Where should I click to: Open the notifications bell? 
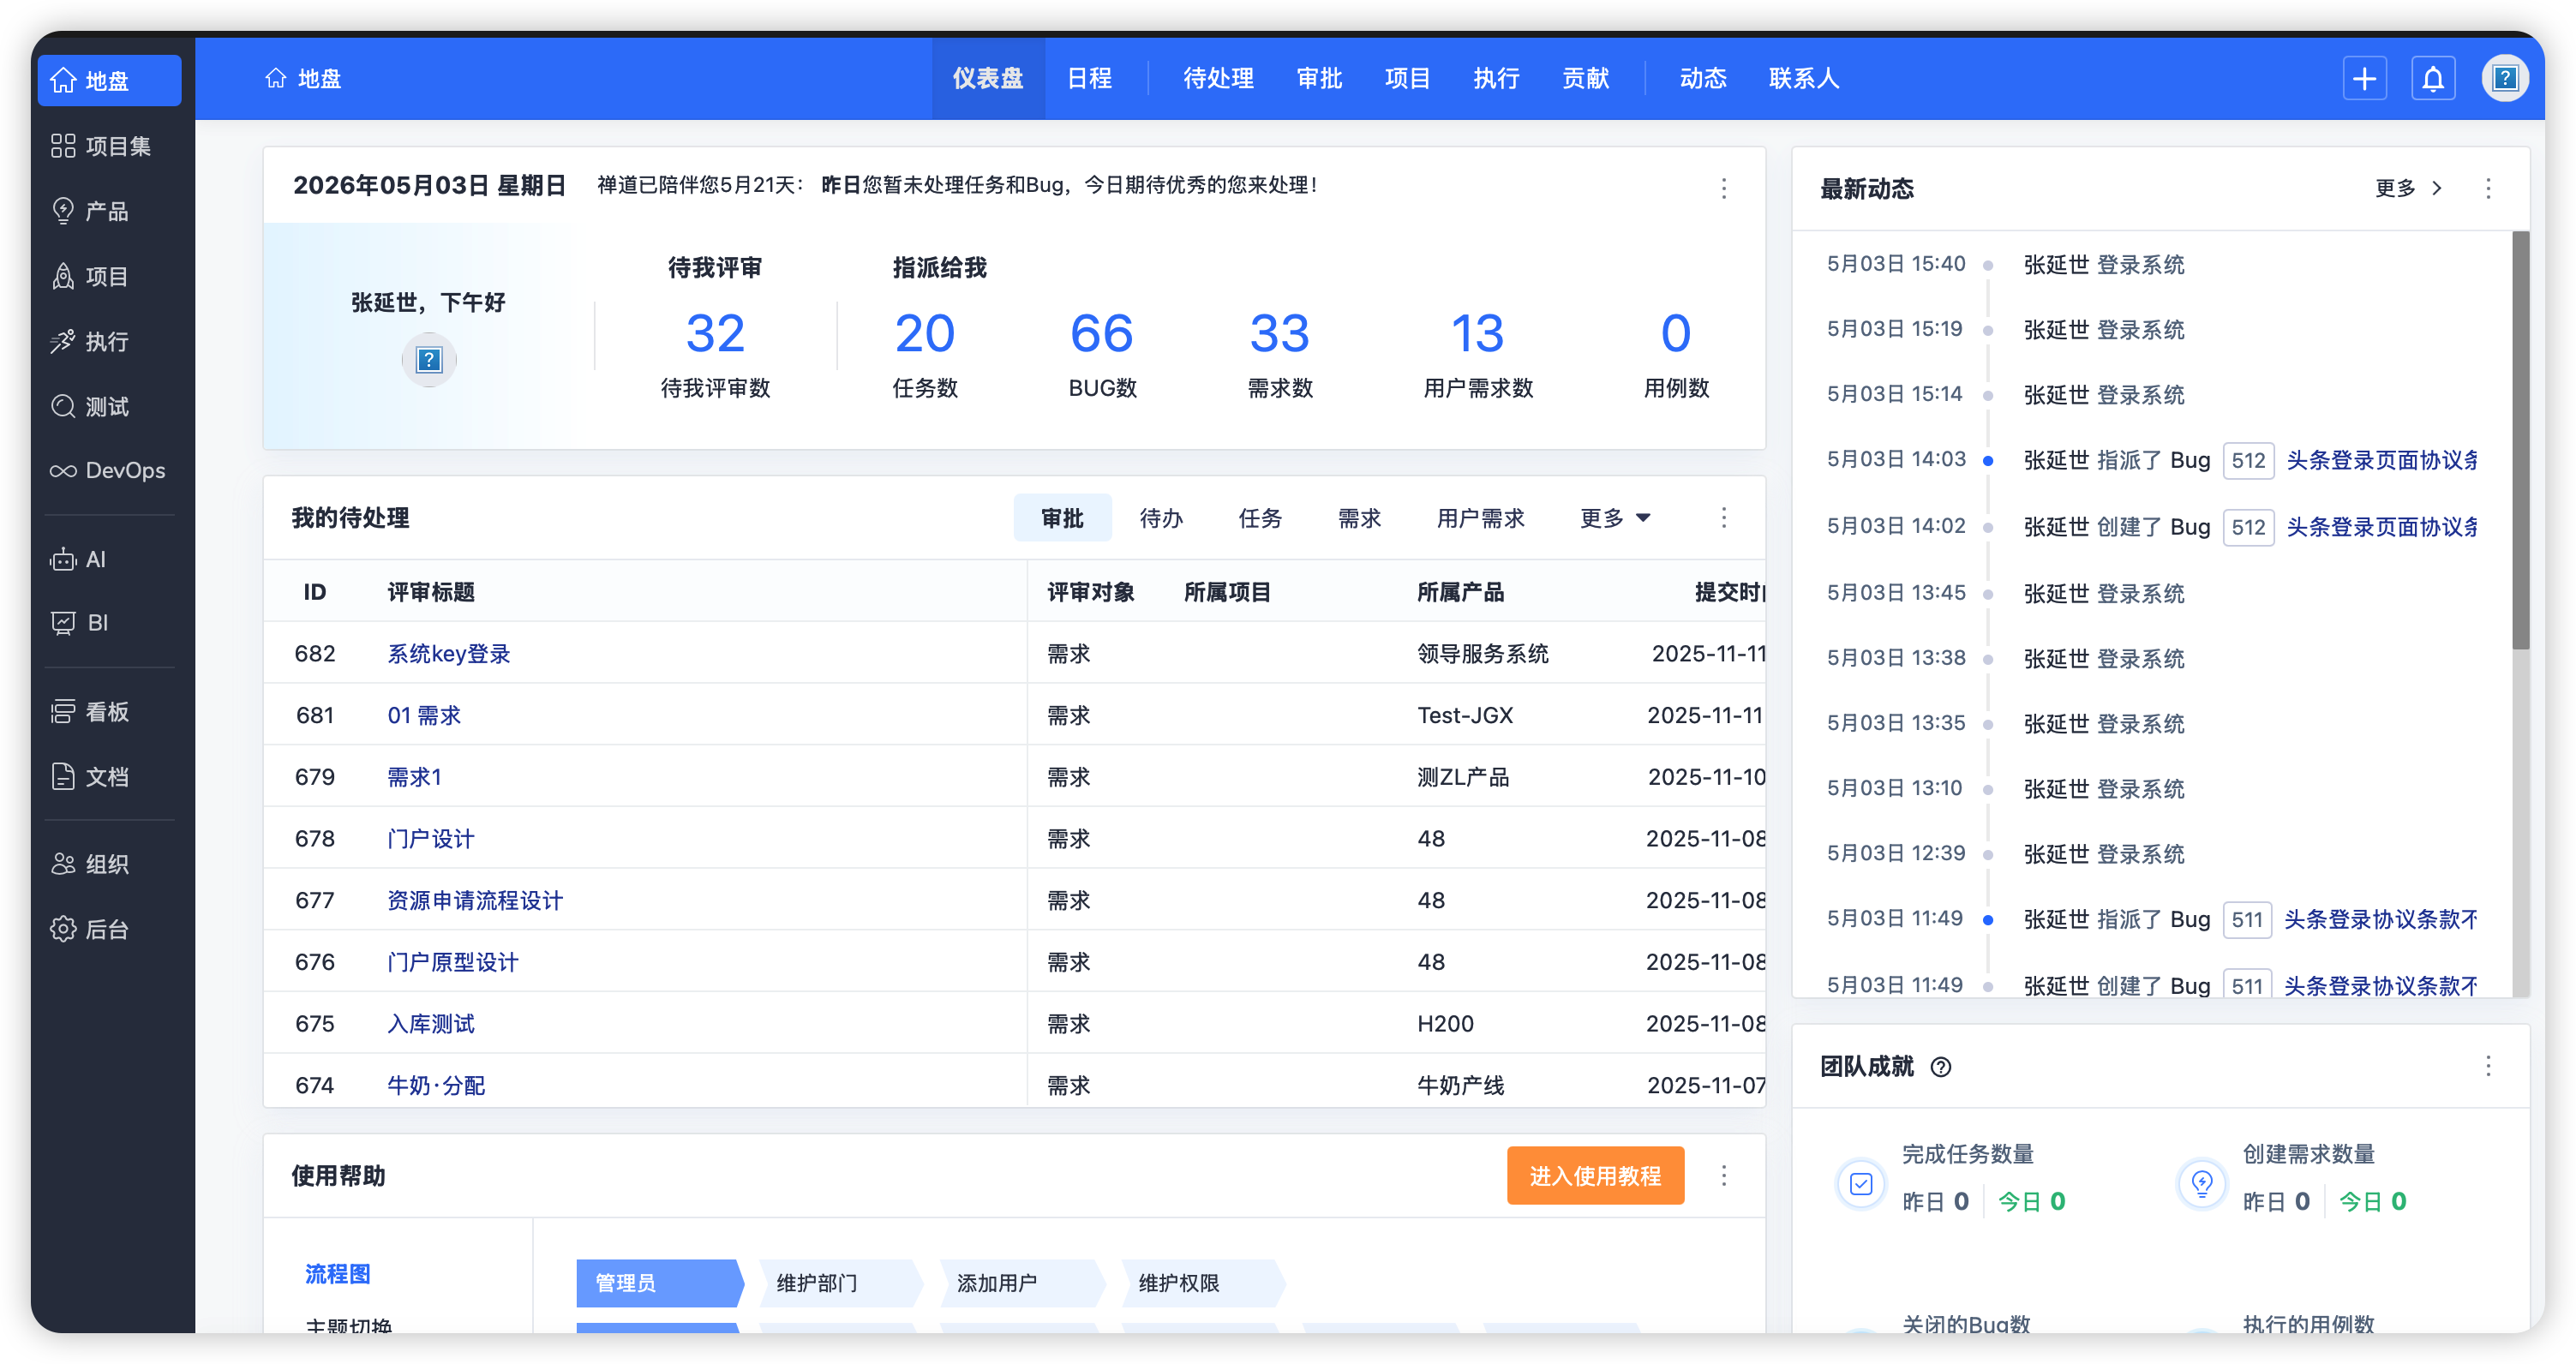(x=2433, y=79)
